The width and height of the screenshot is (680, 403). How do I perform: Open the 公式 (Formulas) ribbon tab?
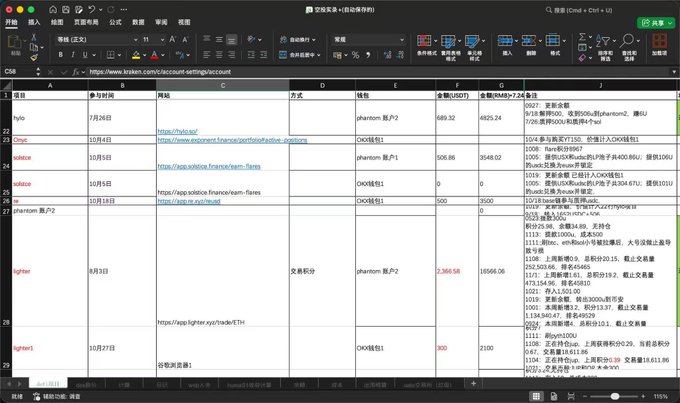click(115, 22)
